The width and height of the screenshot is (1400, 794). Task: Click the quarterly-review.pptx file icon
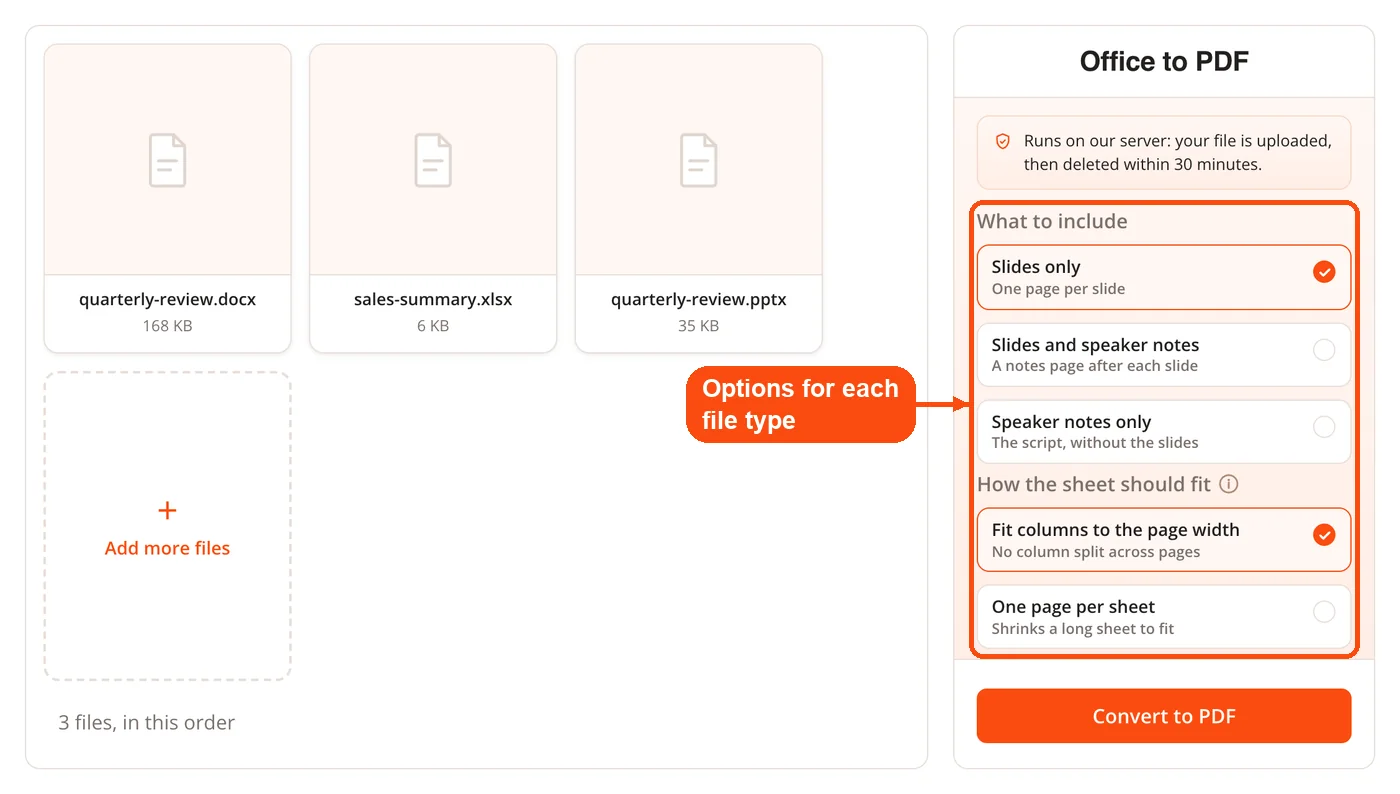(699, 160)
